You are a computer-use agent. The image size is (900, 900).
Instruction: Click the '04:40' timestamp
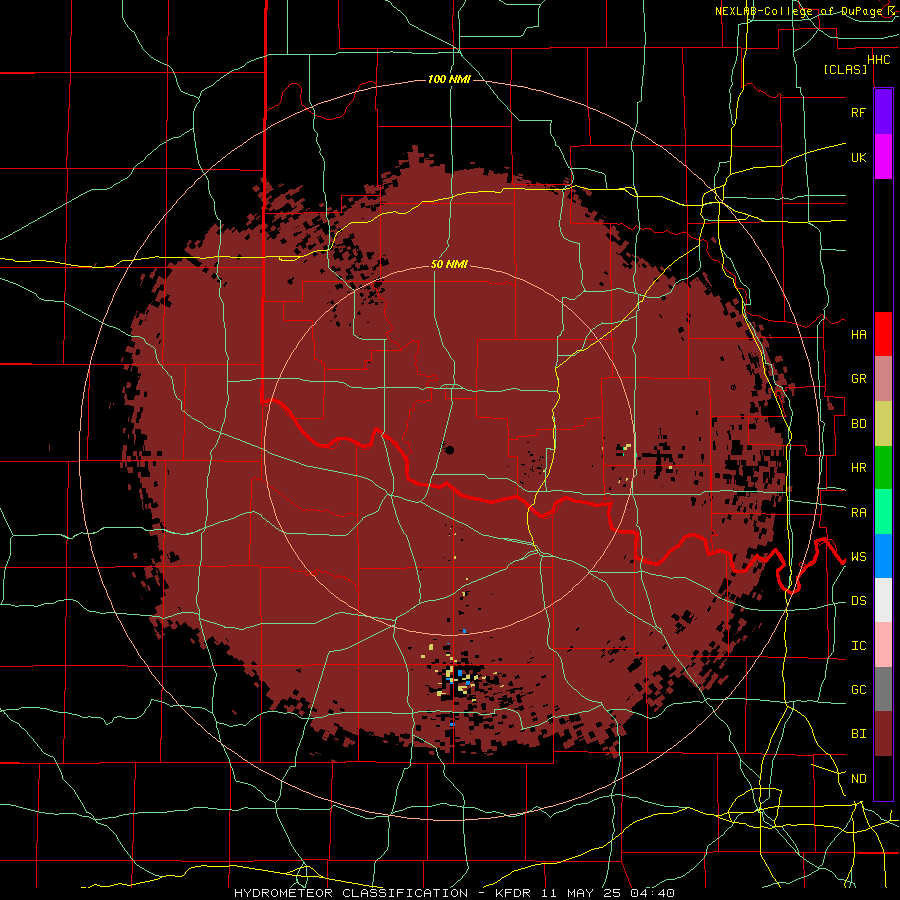pos(652,893)
